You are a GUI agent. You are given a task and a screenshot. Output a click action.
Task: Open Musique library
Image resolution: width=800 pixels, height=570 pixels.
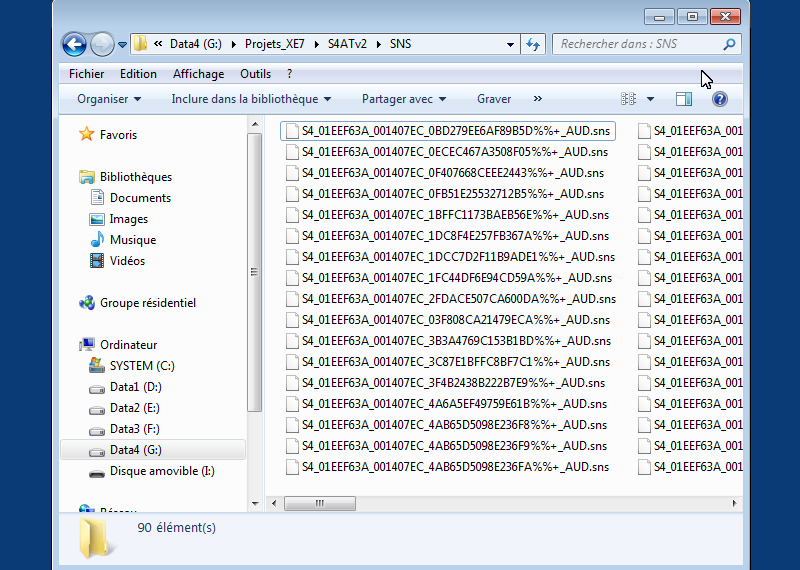[x=133, y=240]
